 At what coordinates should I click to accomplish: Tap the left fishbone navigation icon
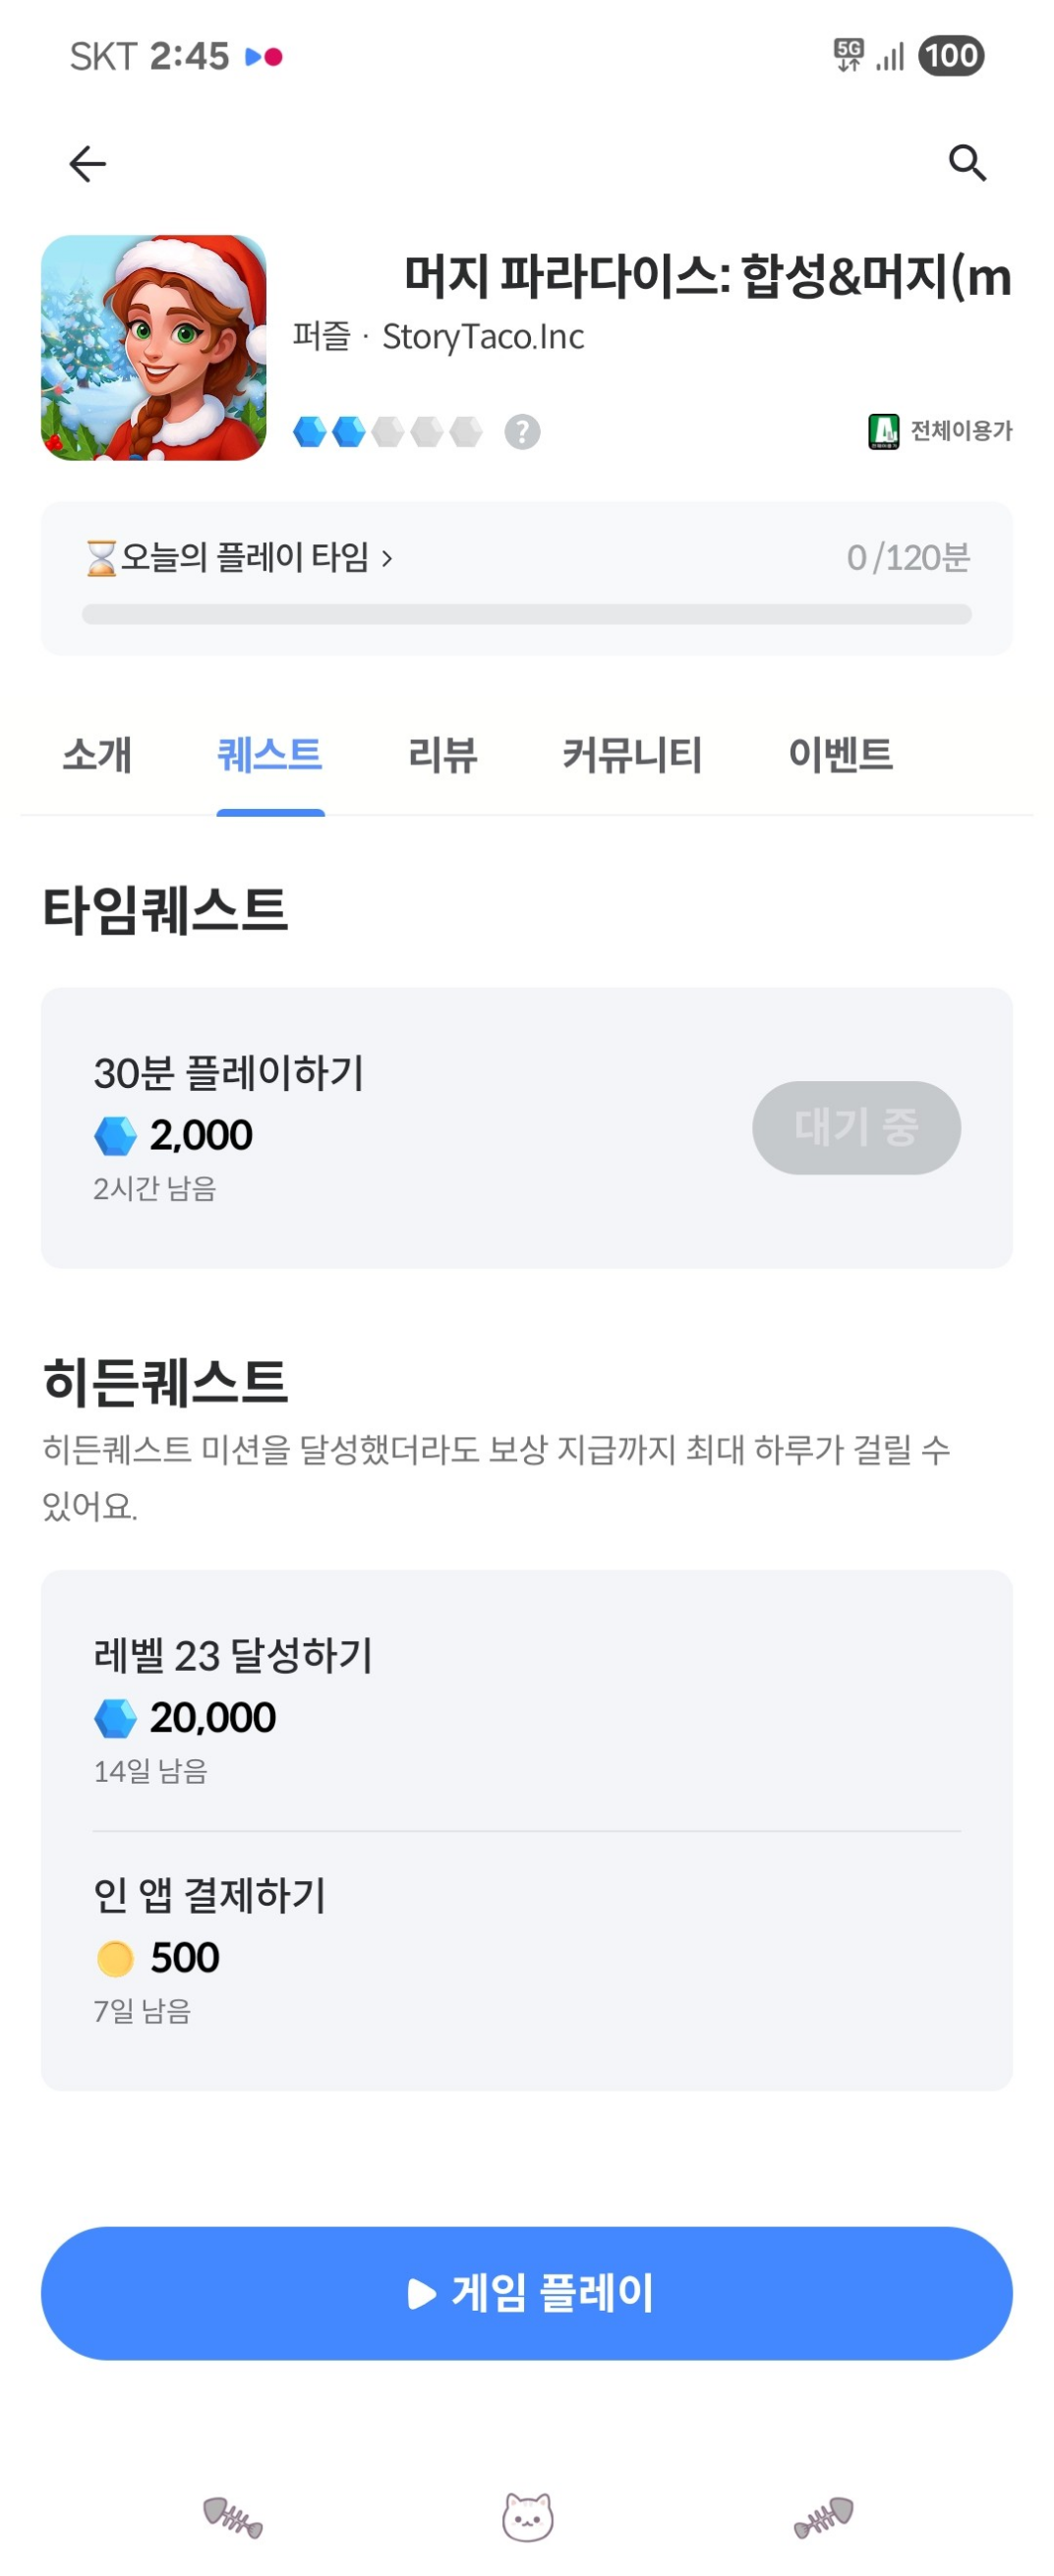point(232,2517)
